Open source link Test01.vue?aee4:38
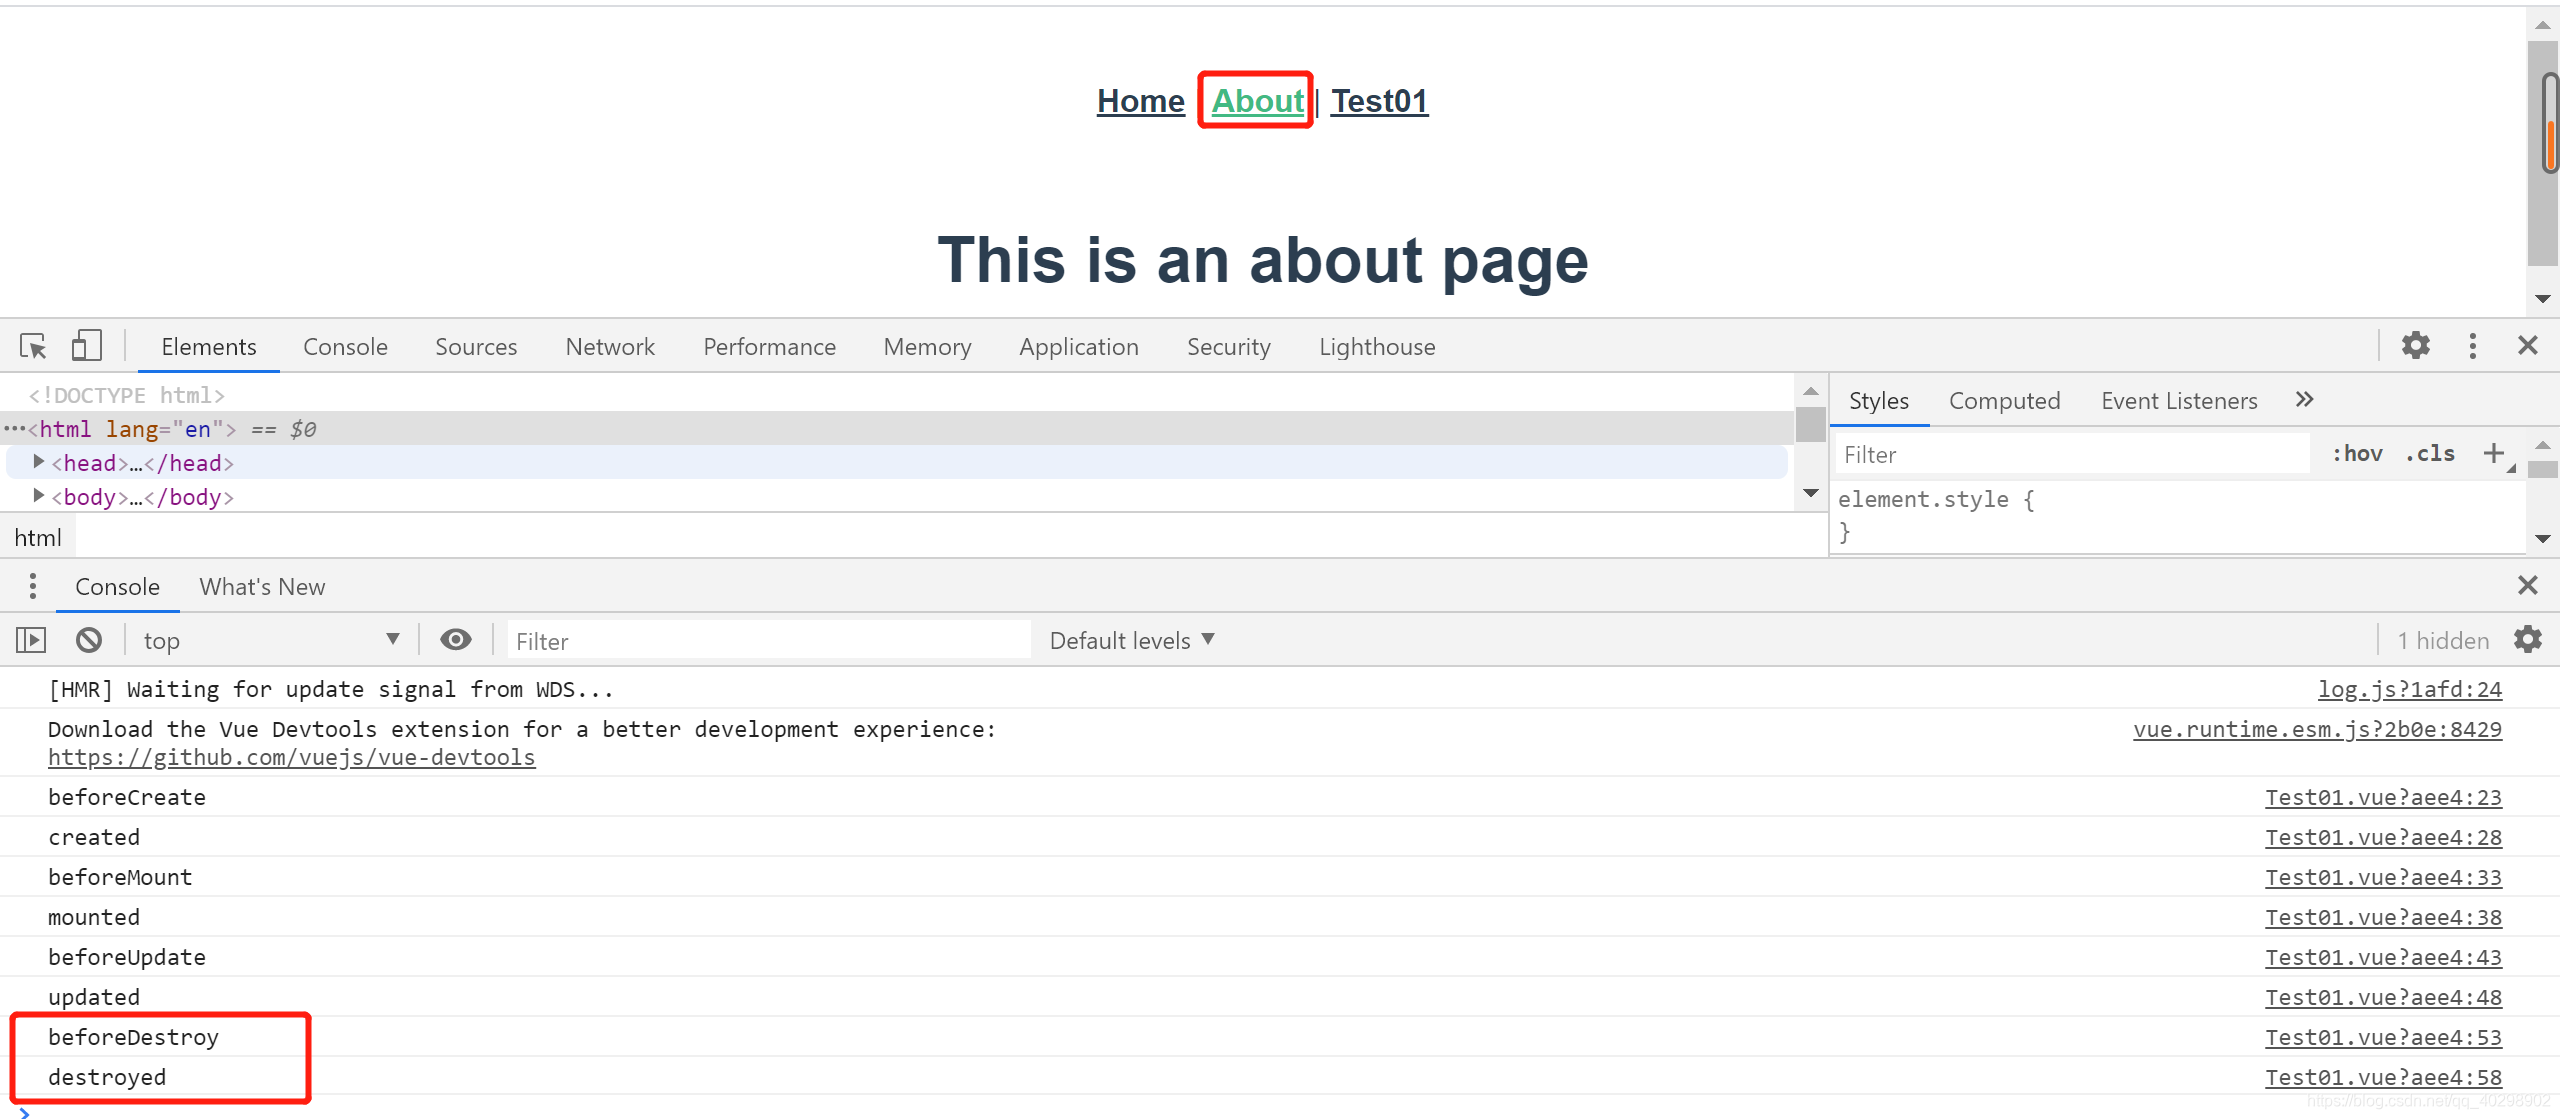2560x1119 pixels. (2383, 917)
